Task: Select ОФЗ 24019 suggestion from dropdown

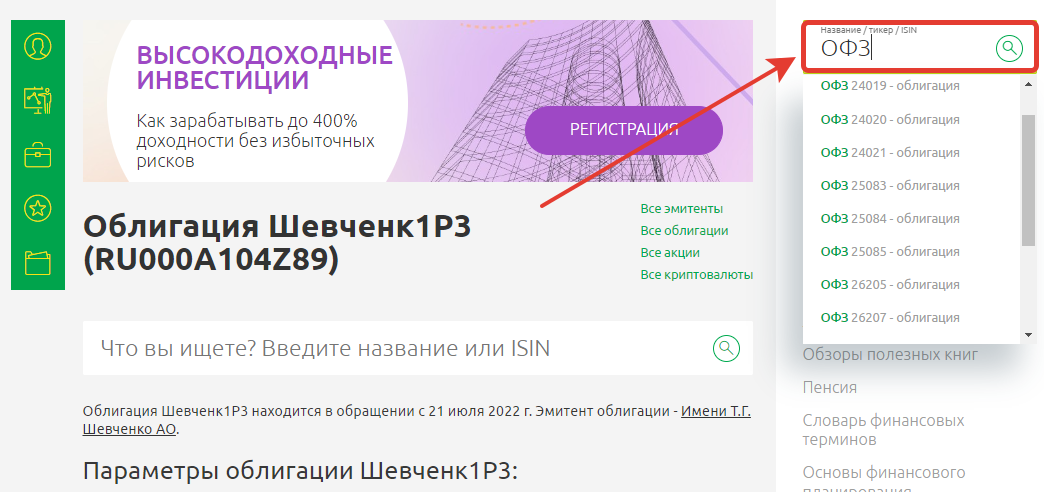Action: (889, 86)
